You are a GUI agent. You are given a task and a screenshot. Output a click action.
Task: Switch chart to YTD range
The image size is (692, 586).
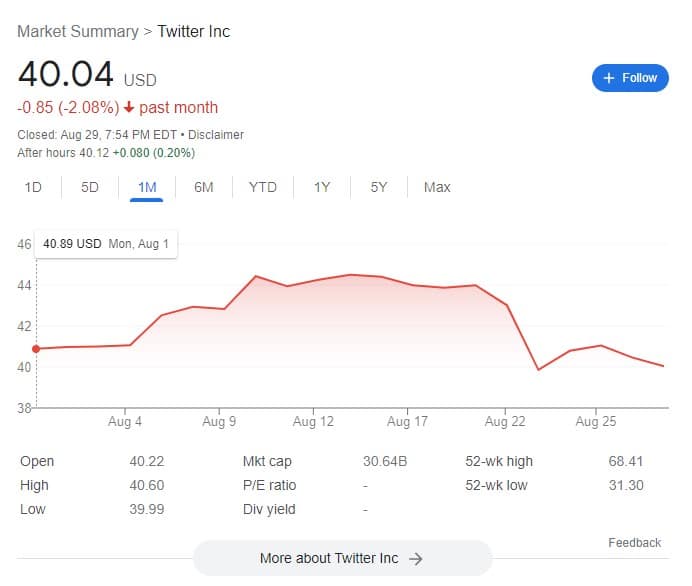263,187
